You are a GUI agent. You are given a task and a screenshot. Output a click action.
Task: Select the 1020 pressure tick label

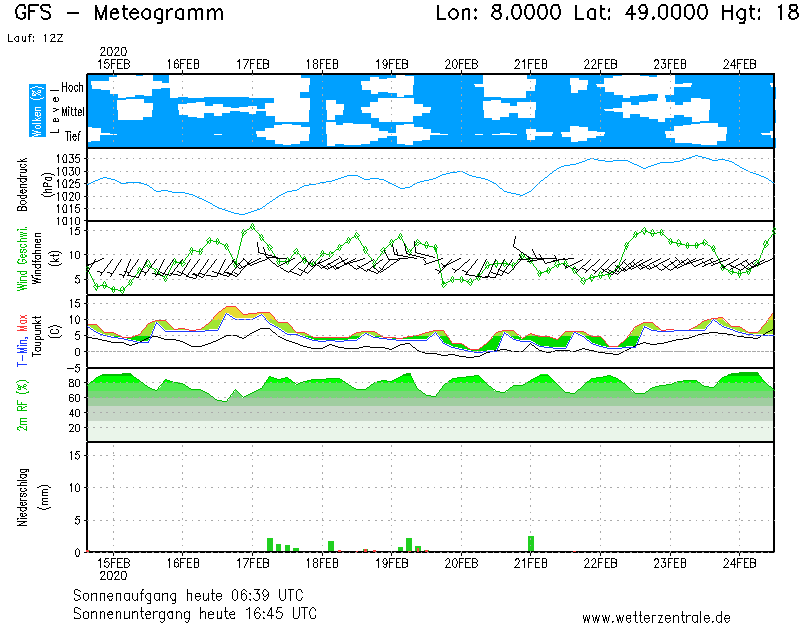click(x=68, y=196)
